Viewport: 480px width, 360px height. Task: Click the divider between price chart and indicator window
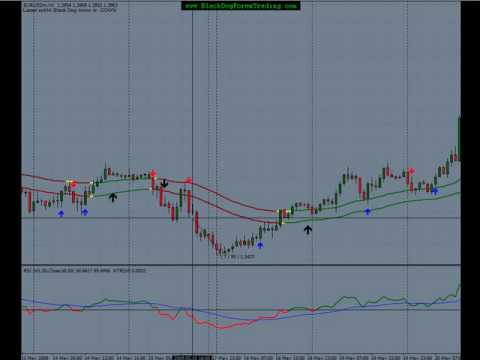(x=241, y=265)
